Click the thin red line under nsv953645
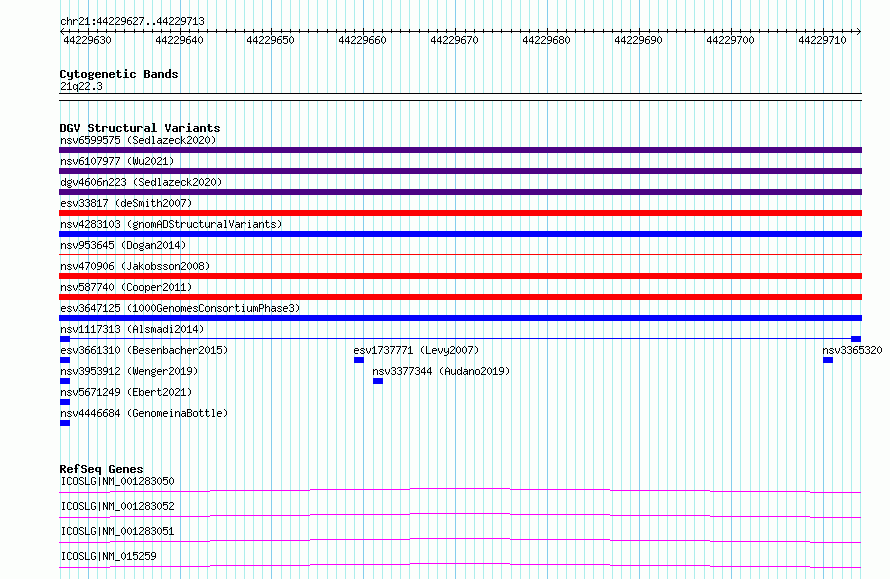This screenshot has width=890, height=579. pyautogui.click(x=460, y=254)
